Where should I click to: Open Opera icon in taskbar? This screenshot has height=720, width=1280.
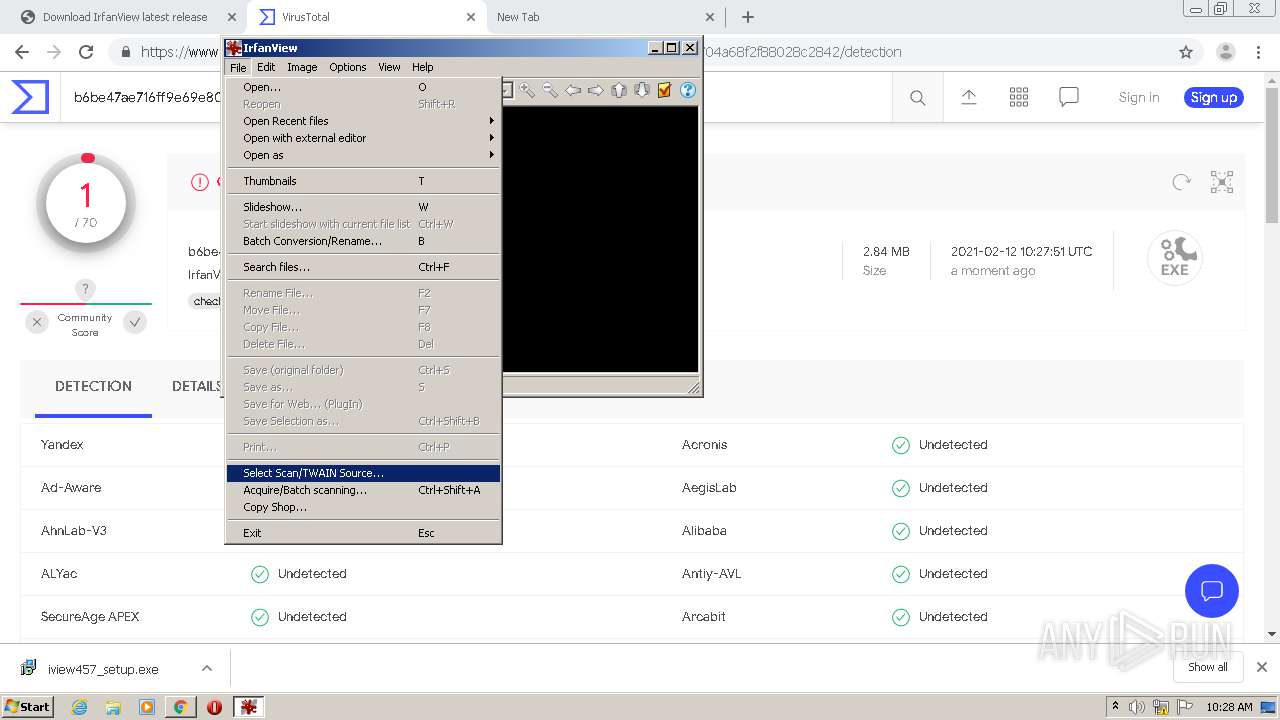(214, 707)
